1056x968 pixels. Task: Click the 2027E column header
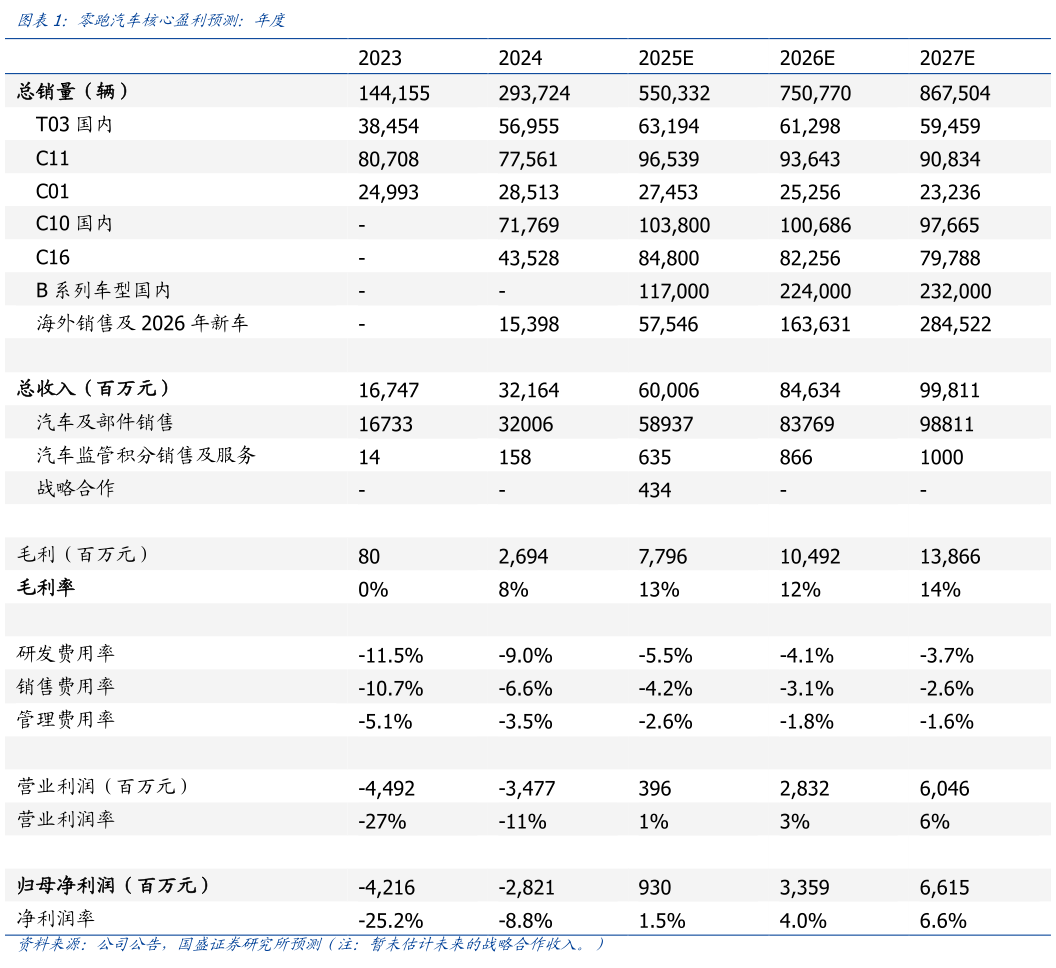945,57
